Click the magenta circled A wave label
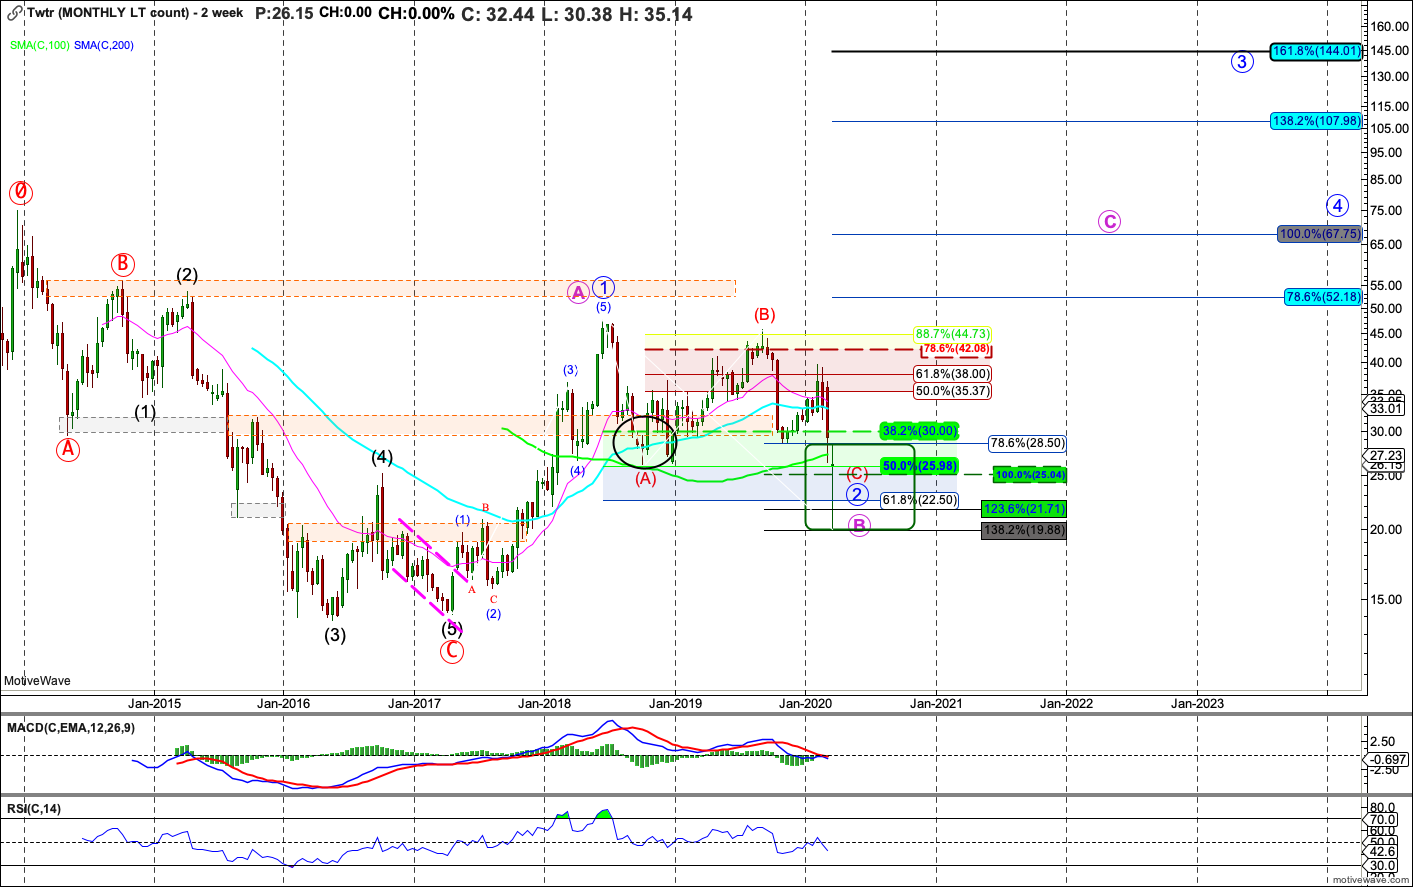 (x=578, y=292)
